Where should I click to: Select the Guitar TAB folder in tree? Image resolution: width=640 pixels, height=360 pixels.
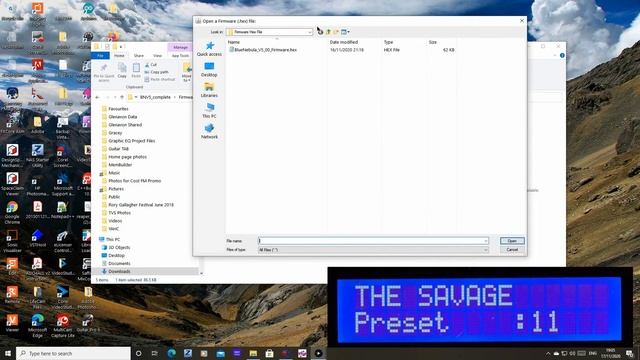pyautogui.click(x=119, y=149)
